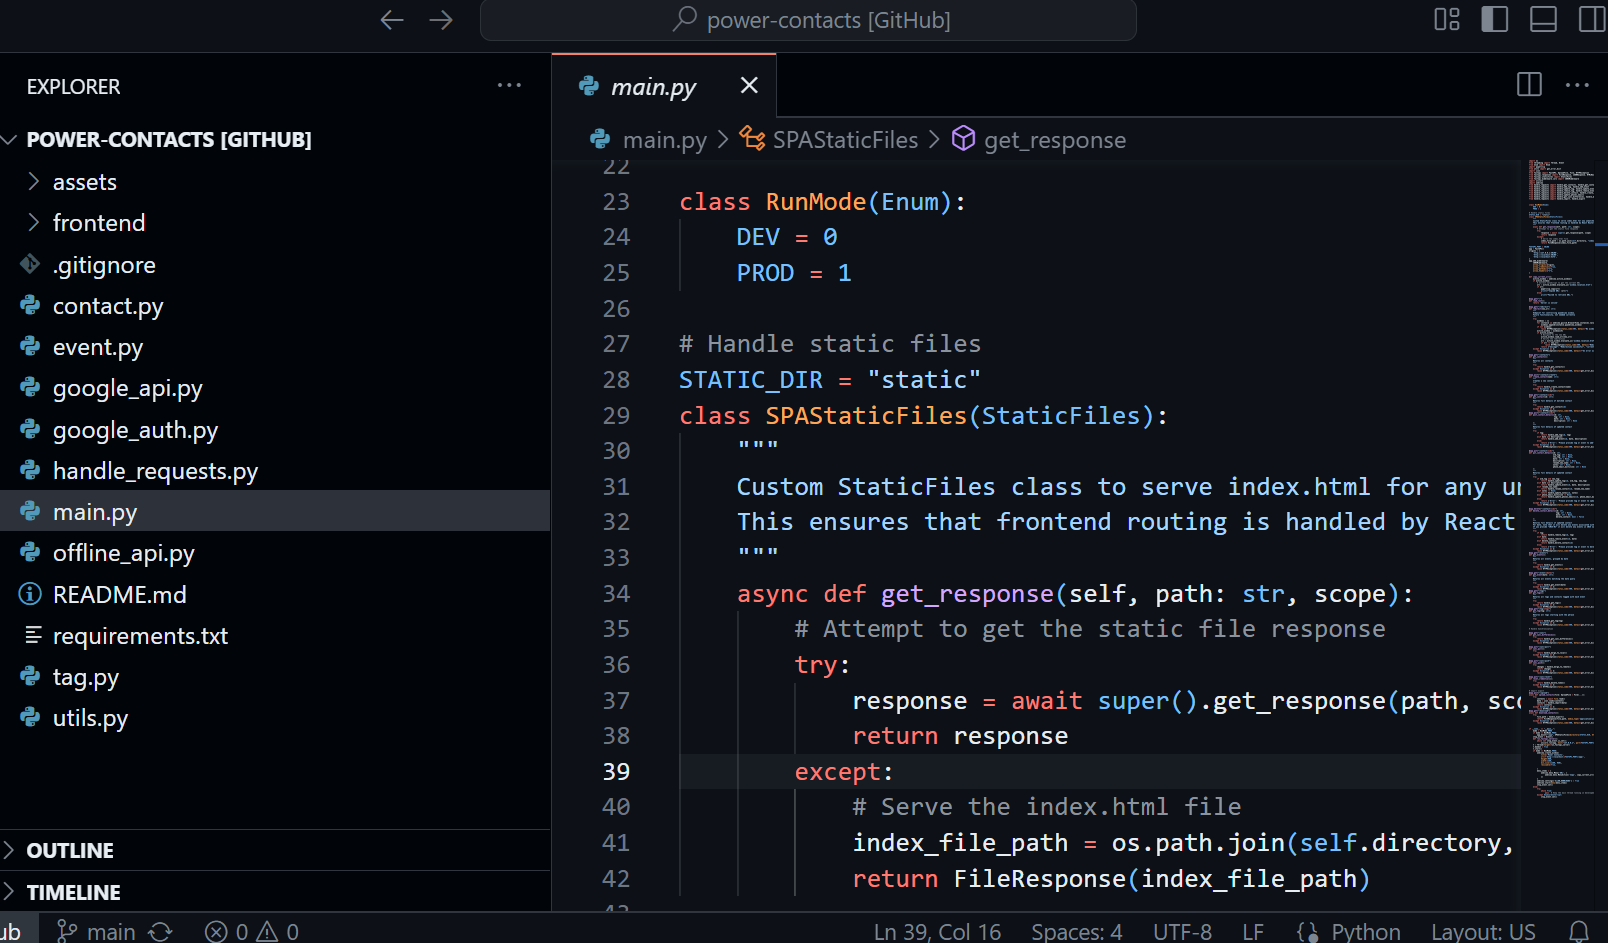Viewport: 1608px width, 943px height.
Task: Change keyboard Layout: US
Action: 1483,931
